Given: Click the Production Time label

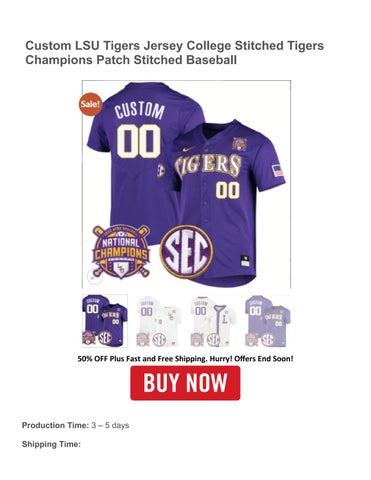Looking at the screenshot, I should [x=55, y=425].
